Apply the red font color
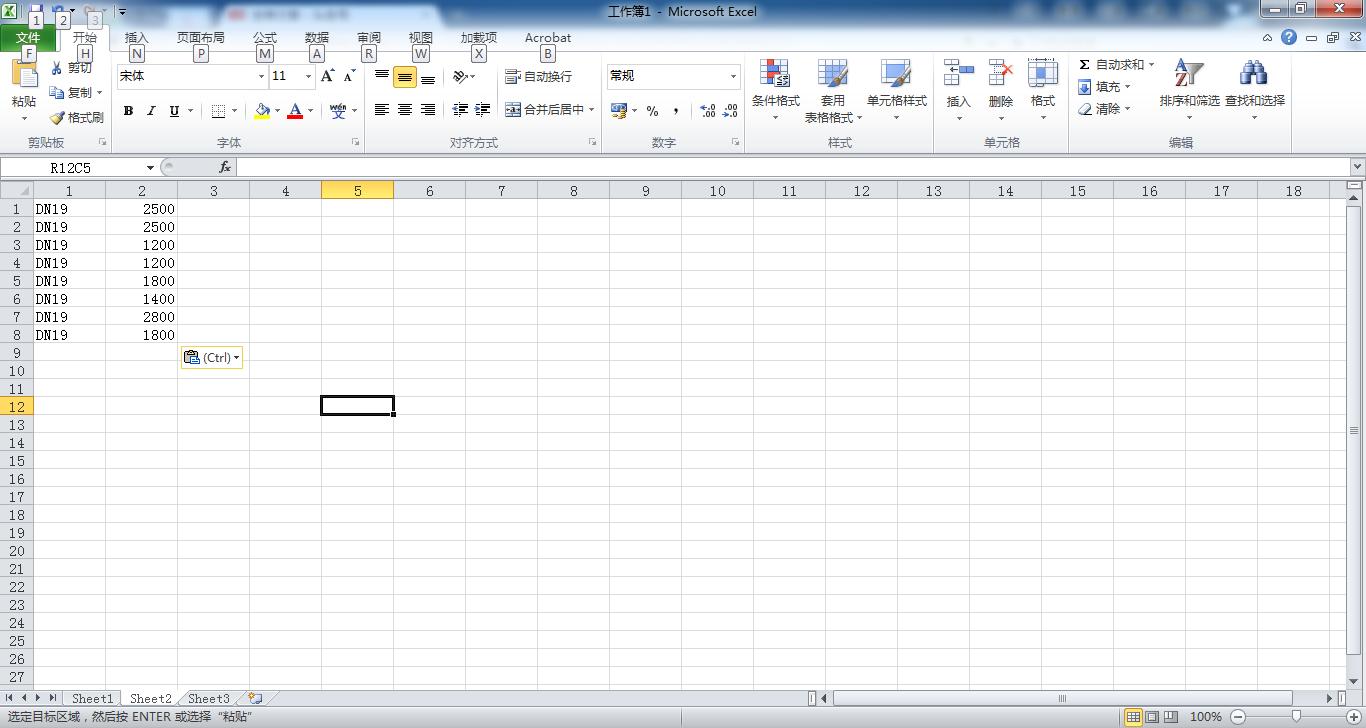The width and height of the screenshot is (1366, 728). [x=295, y=111]
